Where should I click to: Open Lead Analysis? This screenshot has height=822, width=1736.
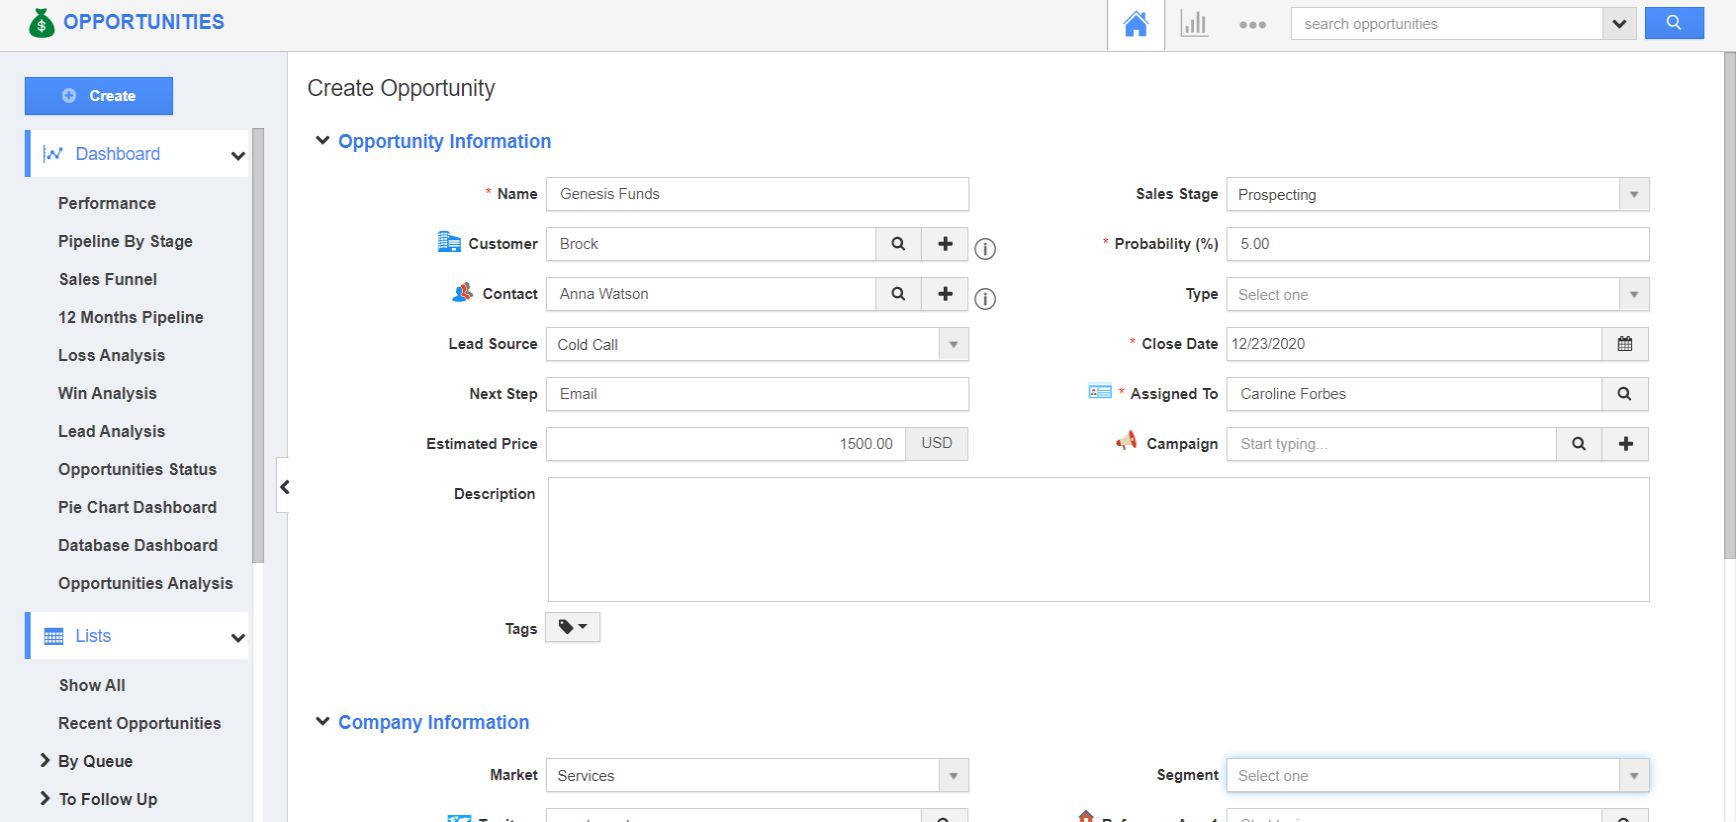click(x=111, y=431)
